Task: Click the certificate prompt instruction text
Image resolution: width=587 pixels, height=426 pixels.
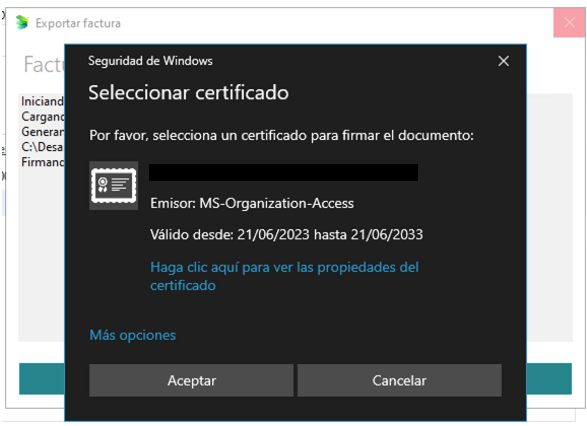Action: coord(282,136)
